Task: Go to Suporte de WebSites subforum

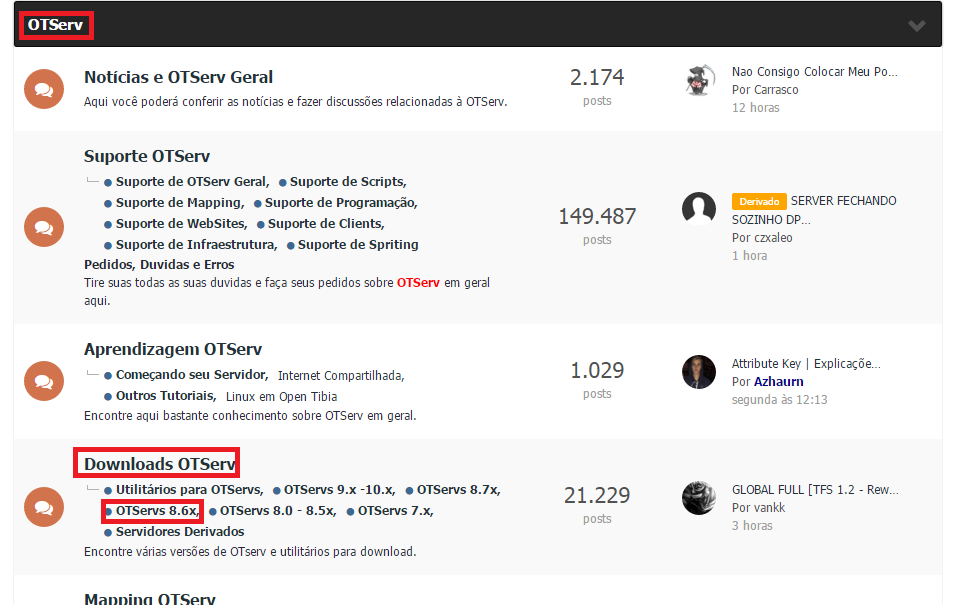Action: [x=182, y=223]
